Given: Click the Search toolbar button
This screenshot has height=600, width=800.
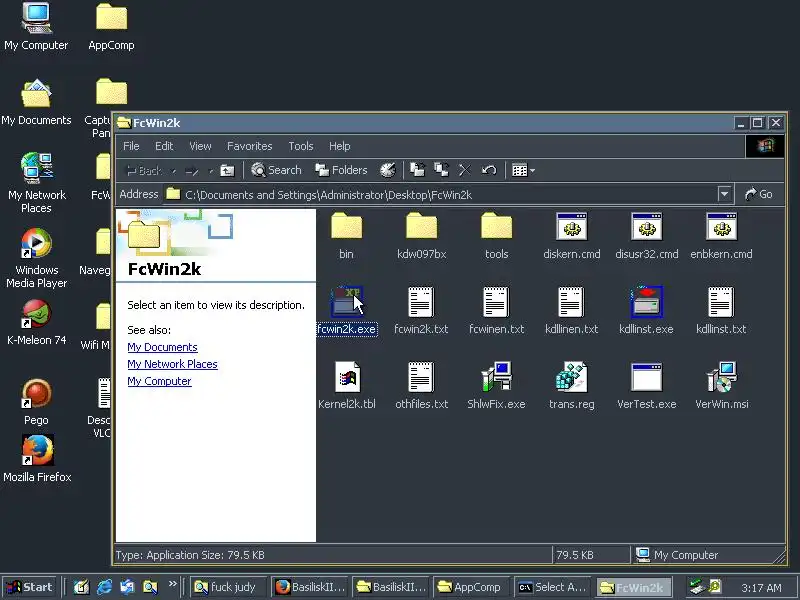Looking at the screenshot, I should [x=276, y=170].
